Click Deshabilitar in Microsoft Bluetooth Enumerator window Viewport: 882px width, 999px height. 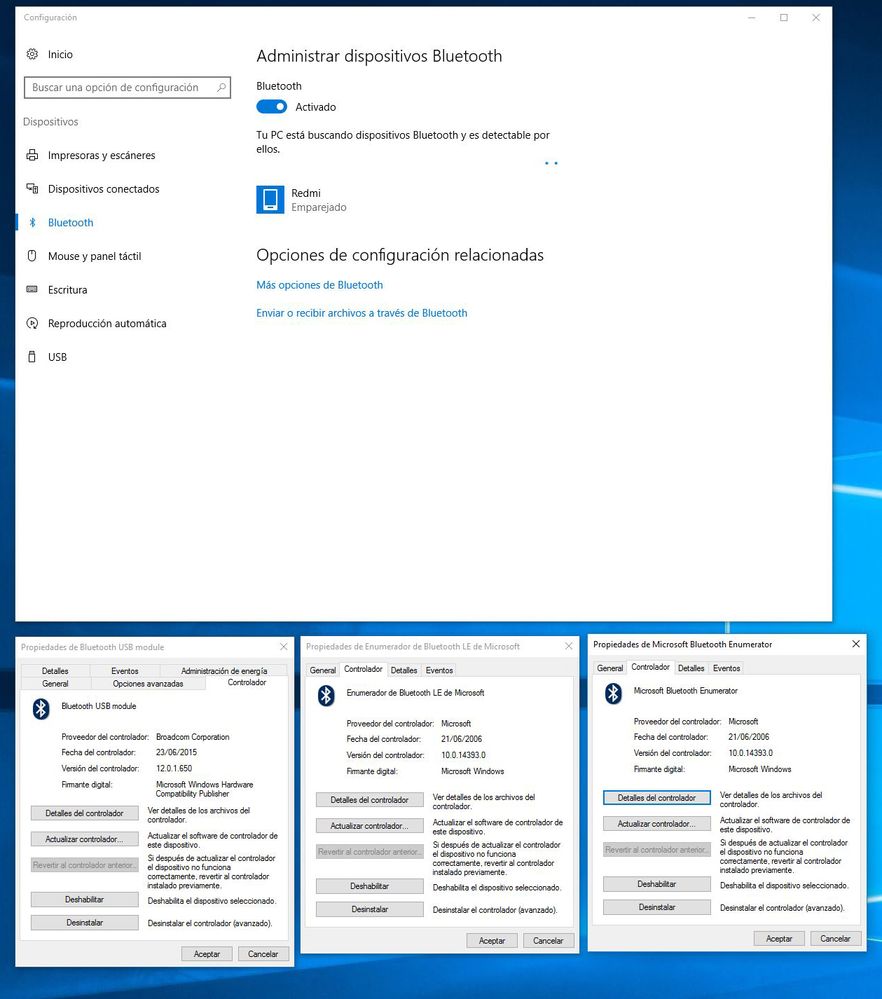(x=657, y=884)
